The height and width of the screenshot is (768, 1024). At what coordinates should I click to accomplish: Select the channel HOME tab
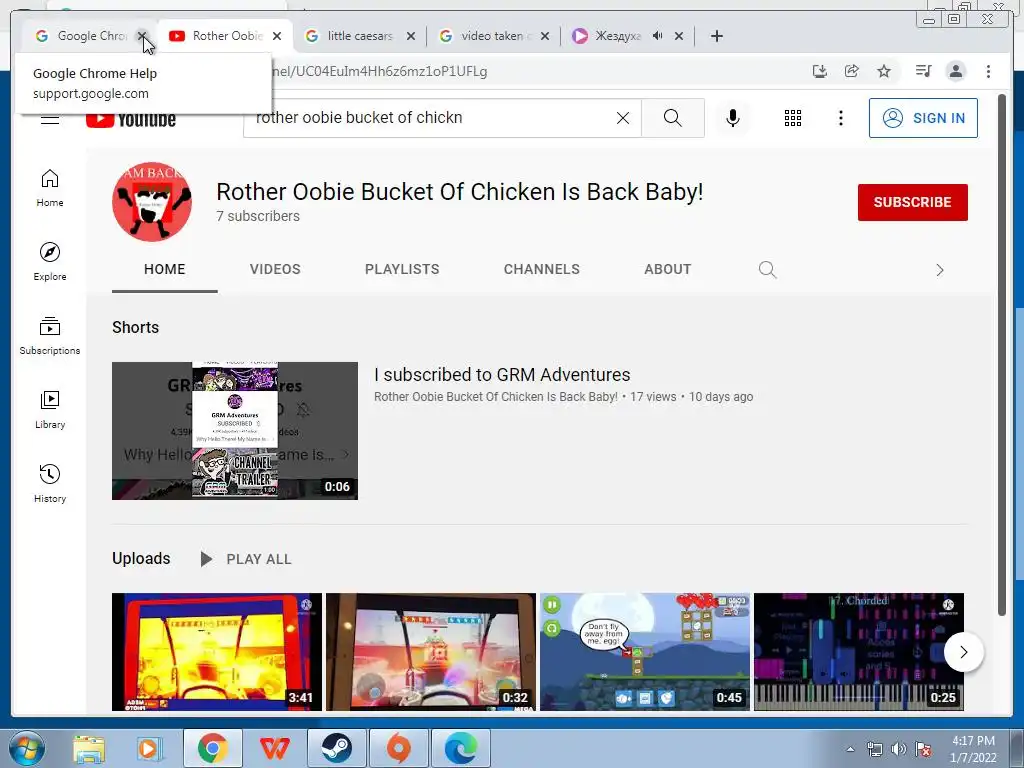click(165, 269)
